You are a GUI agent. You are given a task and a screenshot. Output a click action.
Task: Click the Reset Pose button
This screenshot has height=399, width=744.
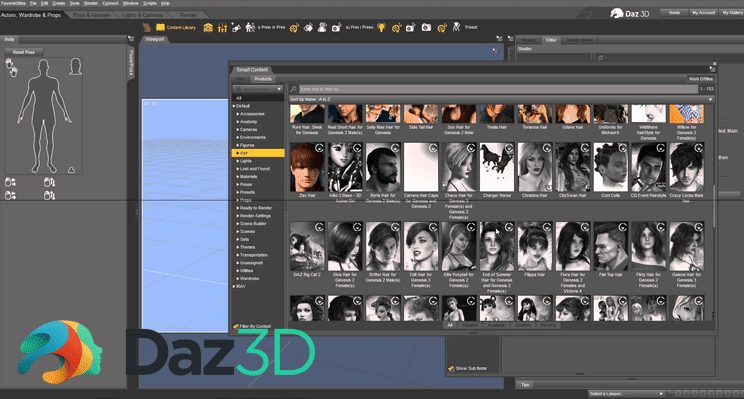click(x=24, y=52)
